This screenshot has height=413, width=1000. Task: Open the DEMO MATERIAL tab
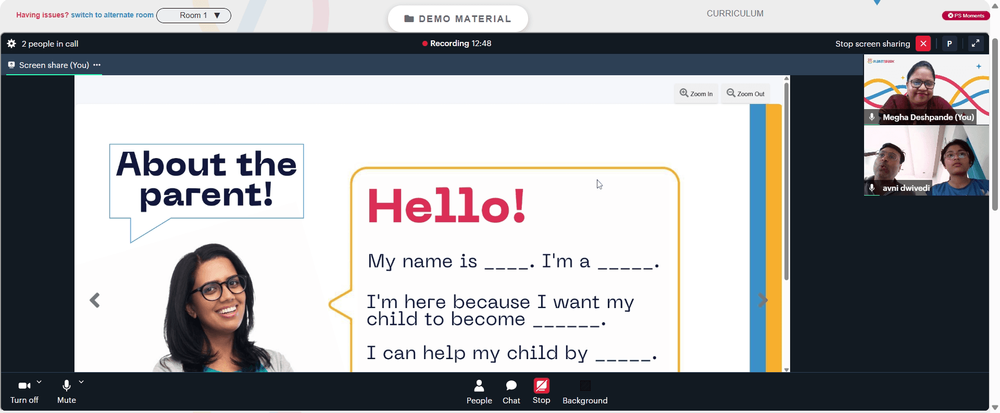pos(458,18)
